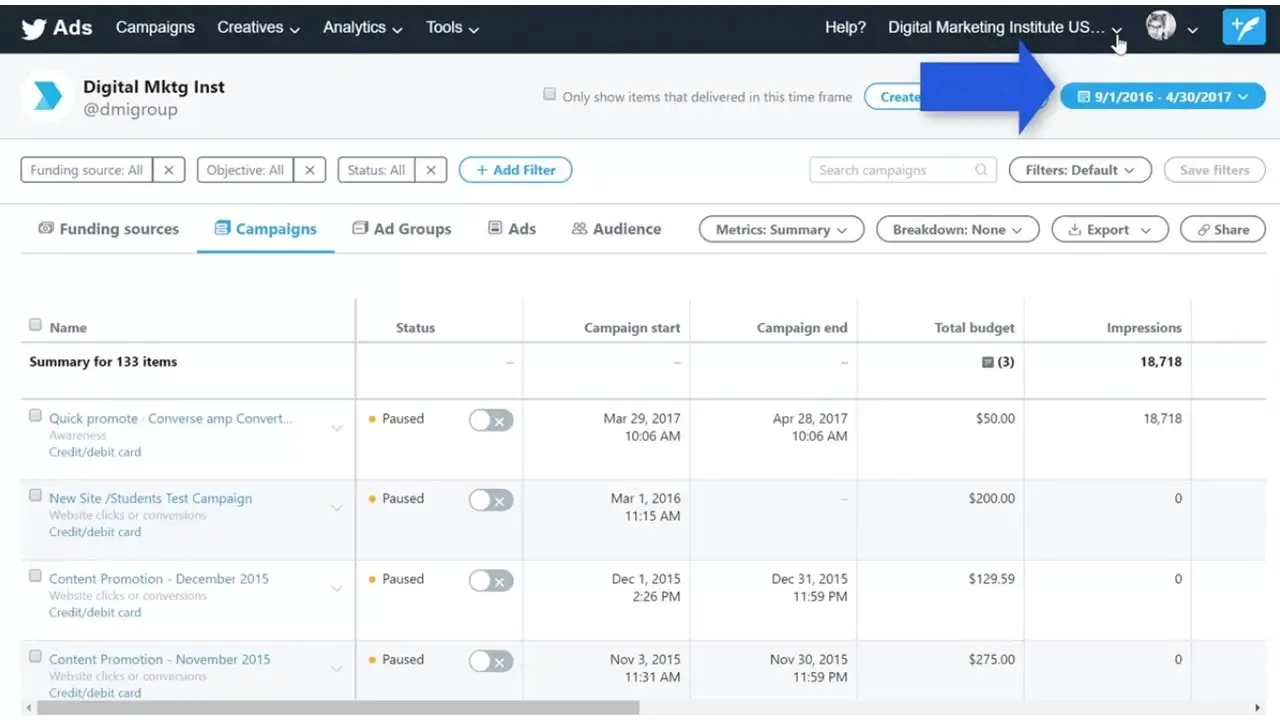This screenshot has height=720, width=1280.
Task: Click the user profile avatar
Action: coord(1161,27)
